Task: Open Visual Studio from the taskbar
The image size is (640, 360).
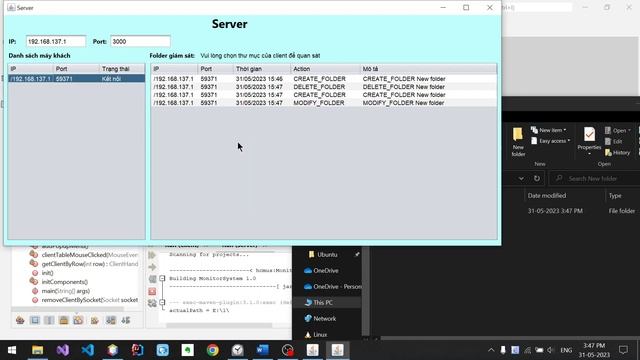Action: pos(62,350)
